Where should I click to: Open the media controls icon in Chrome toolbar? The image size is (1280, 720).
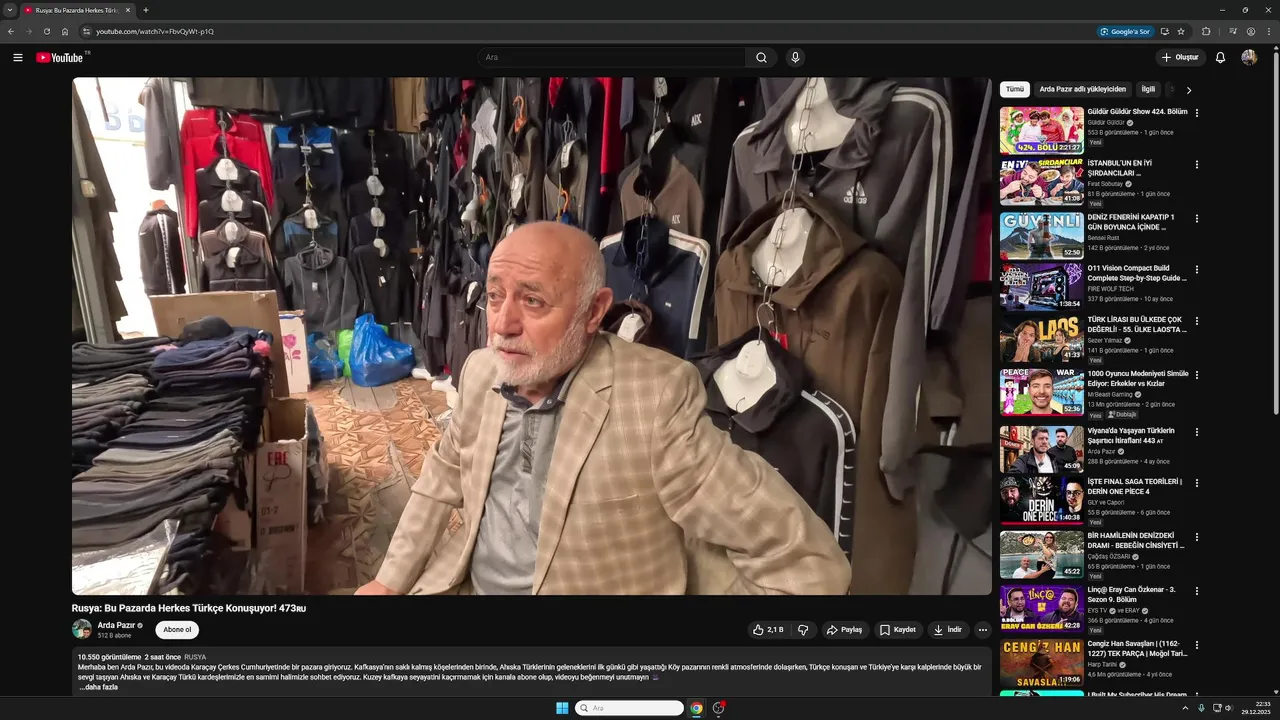1233,31
